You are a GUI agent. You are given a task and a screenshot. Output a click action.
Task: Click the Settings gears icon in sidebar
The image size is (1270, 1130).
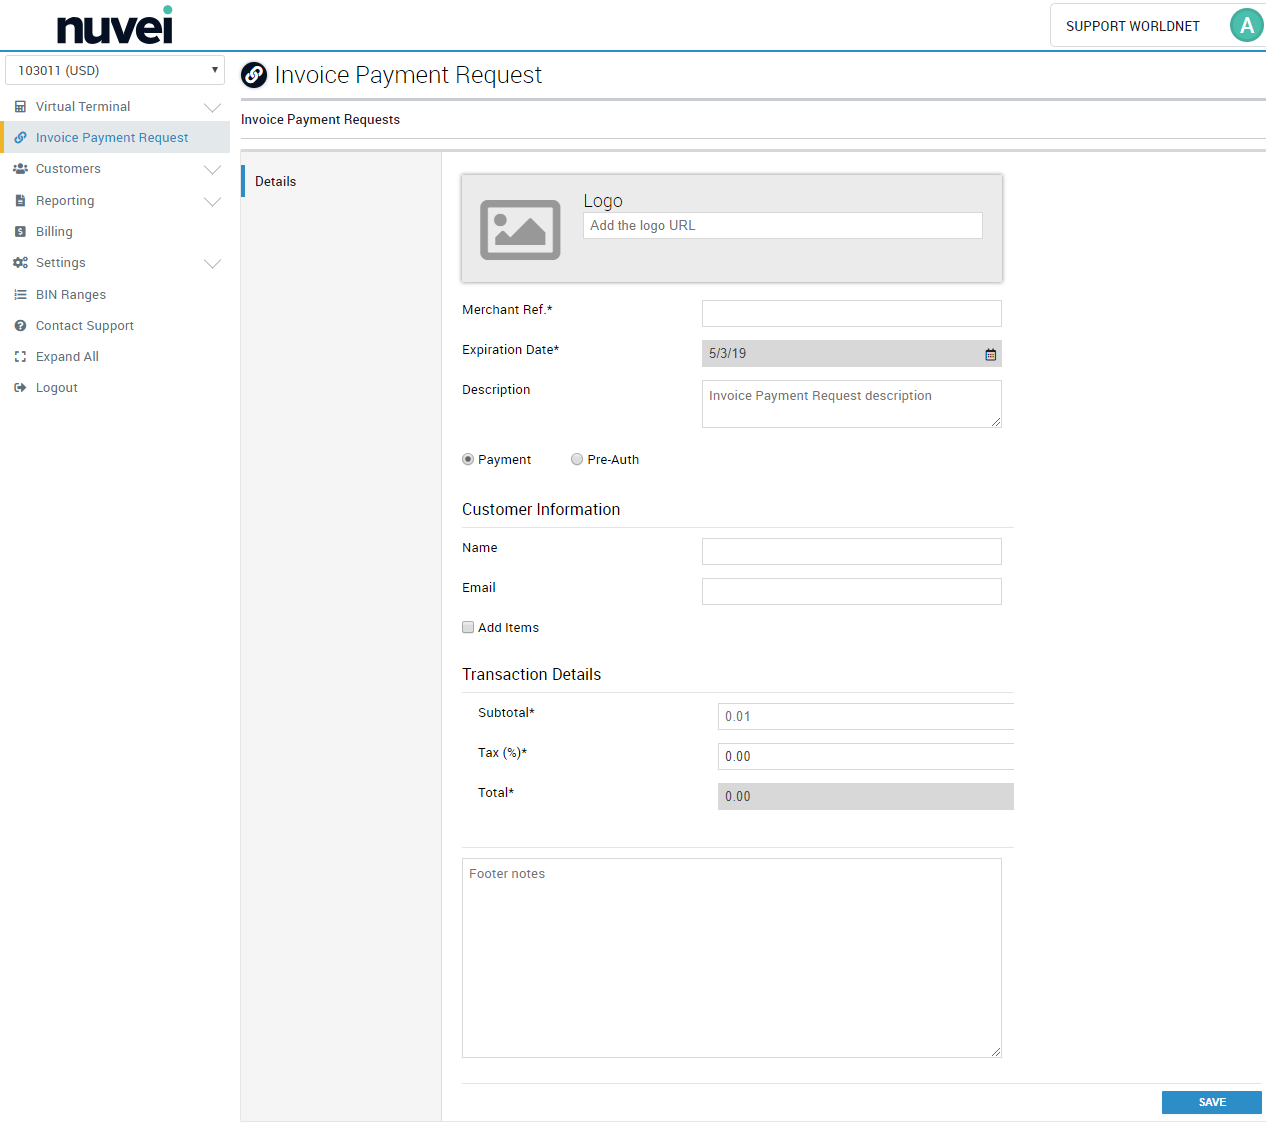pyautogui.click(x=20, y=263)
